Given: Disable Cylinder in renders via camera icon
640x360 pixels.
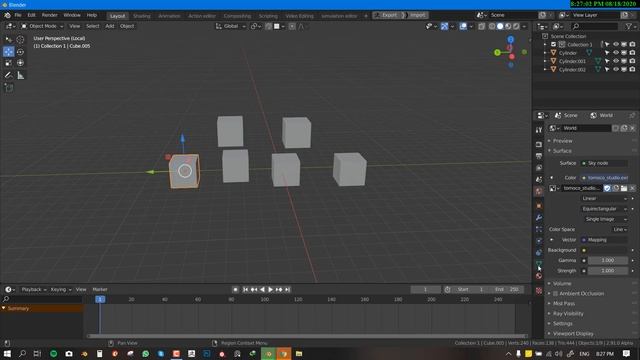Looking at the screenshot, I should 632,53.
